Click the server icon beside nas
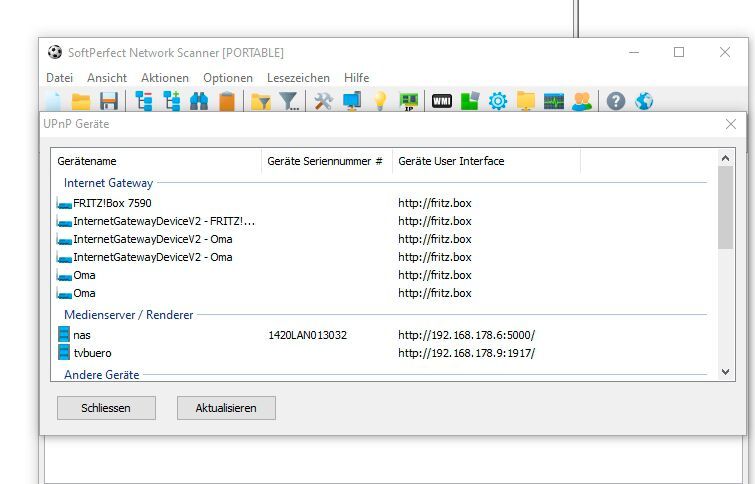 pyautogui.click(x=64, y=334)
